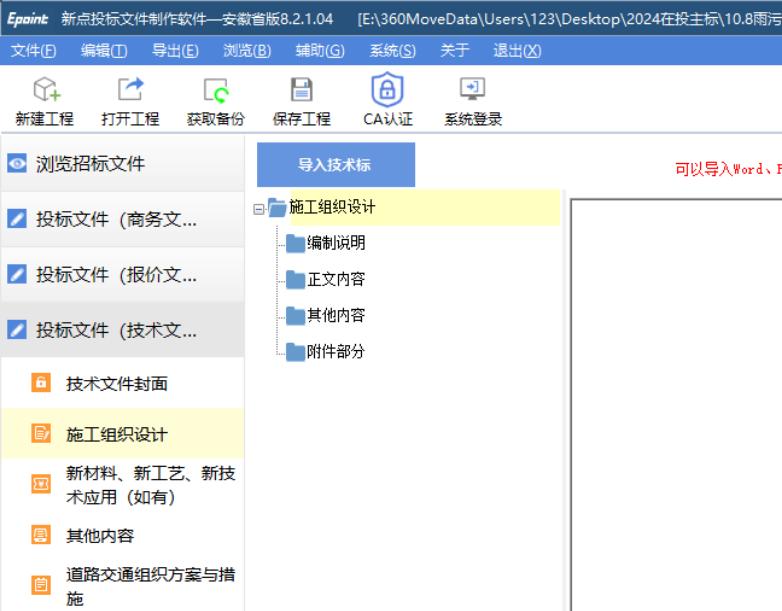Screen dimensions: 782x611
Task: Select 其他内容 tree item
Action: (x=336, y=315)
